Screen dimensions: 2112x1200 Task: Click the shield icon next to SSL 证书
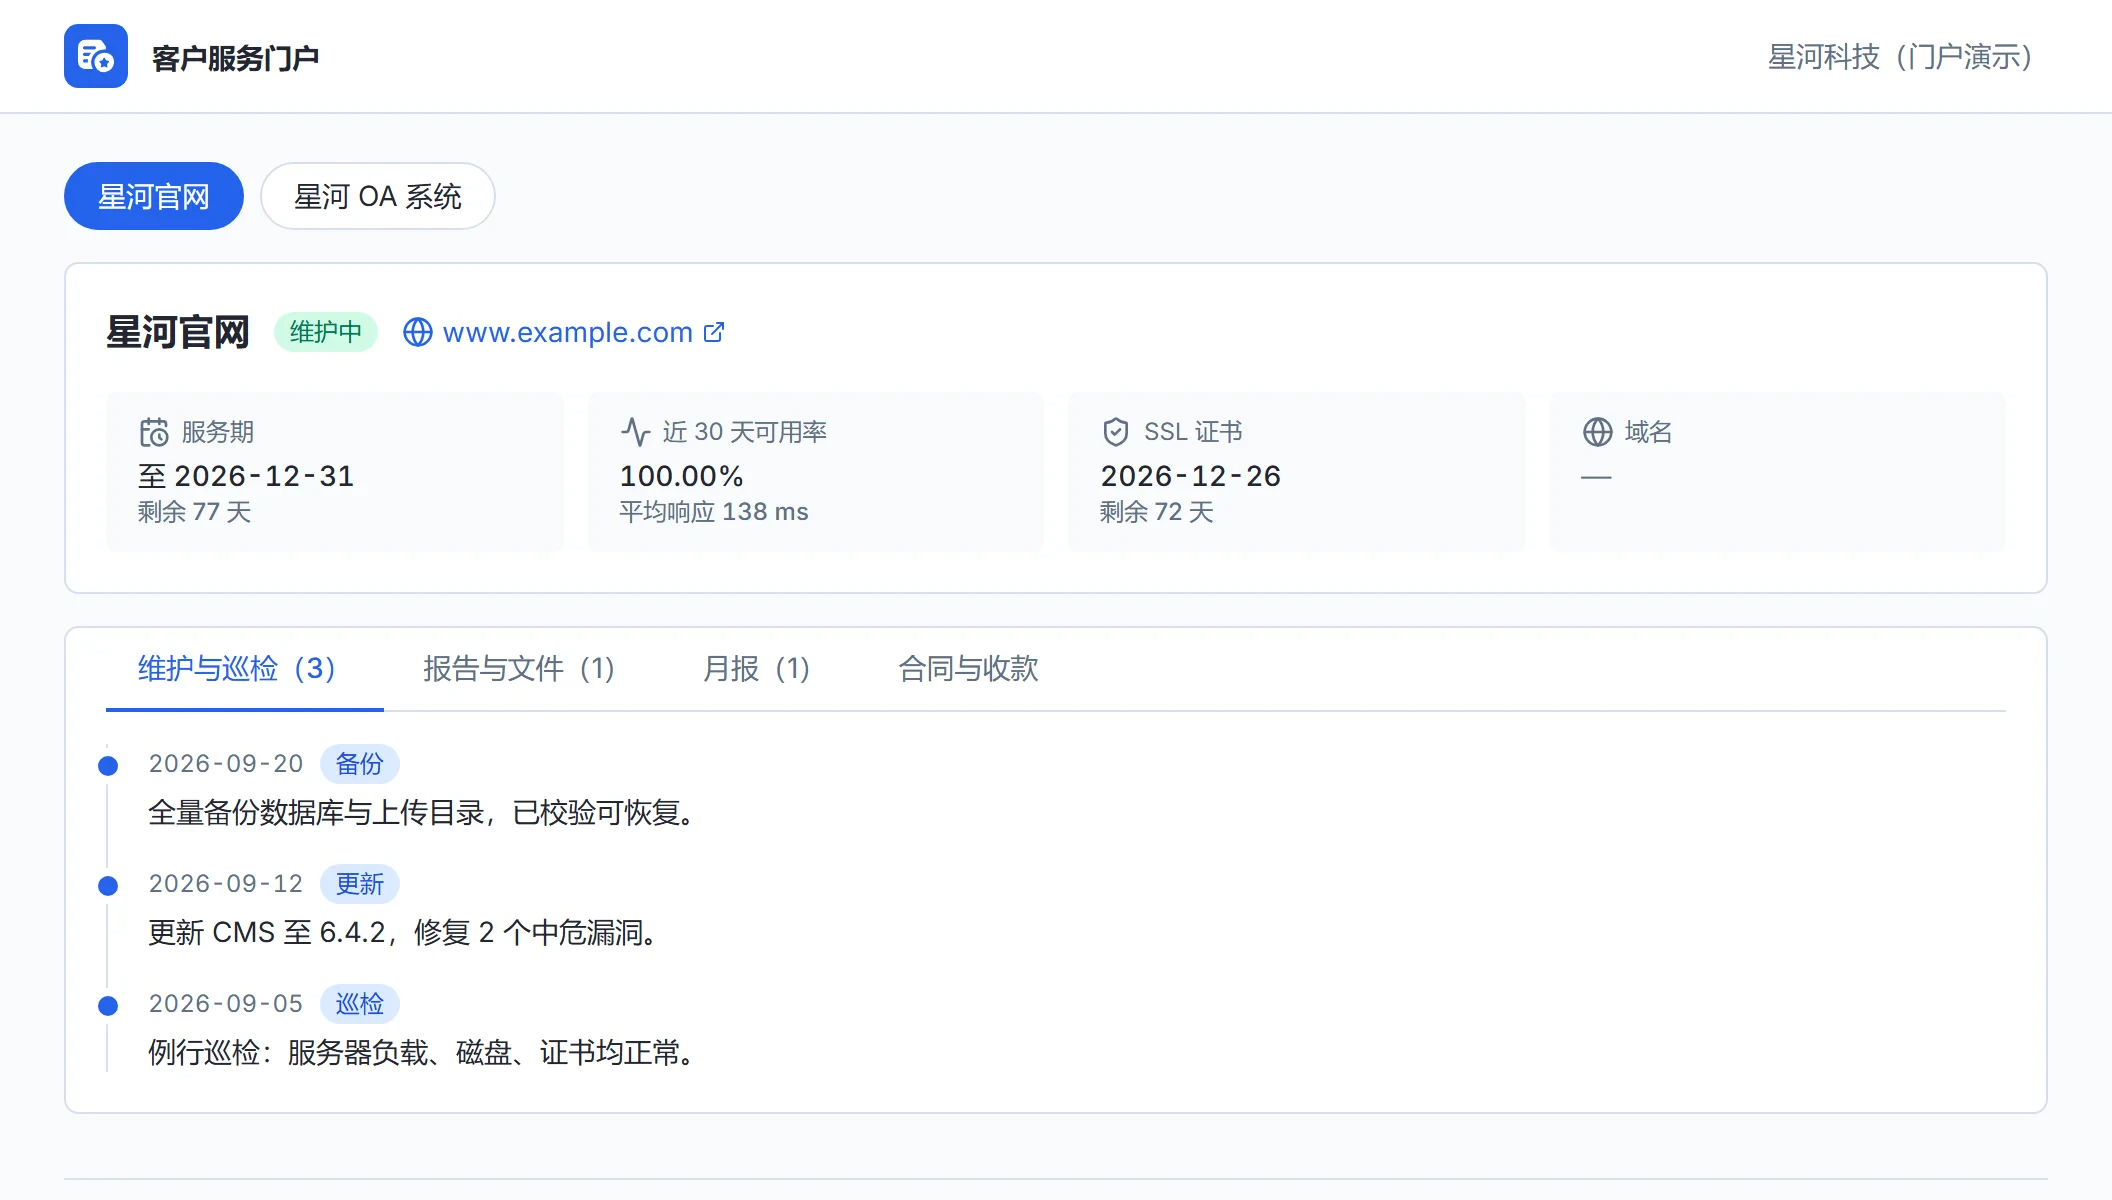coord(1116,432)
